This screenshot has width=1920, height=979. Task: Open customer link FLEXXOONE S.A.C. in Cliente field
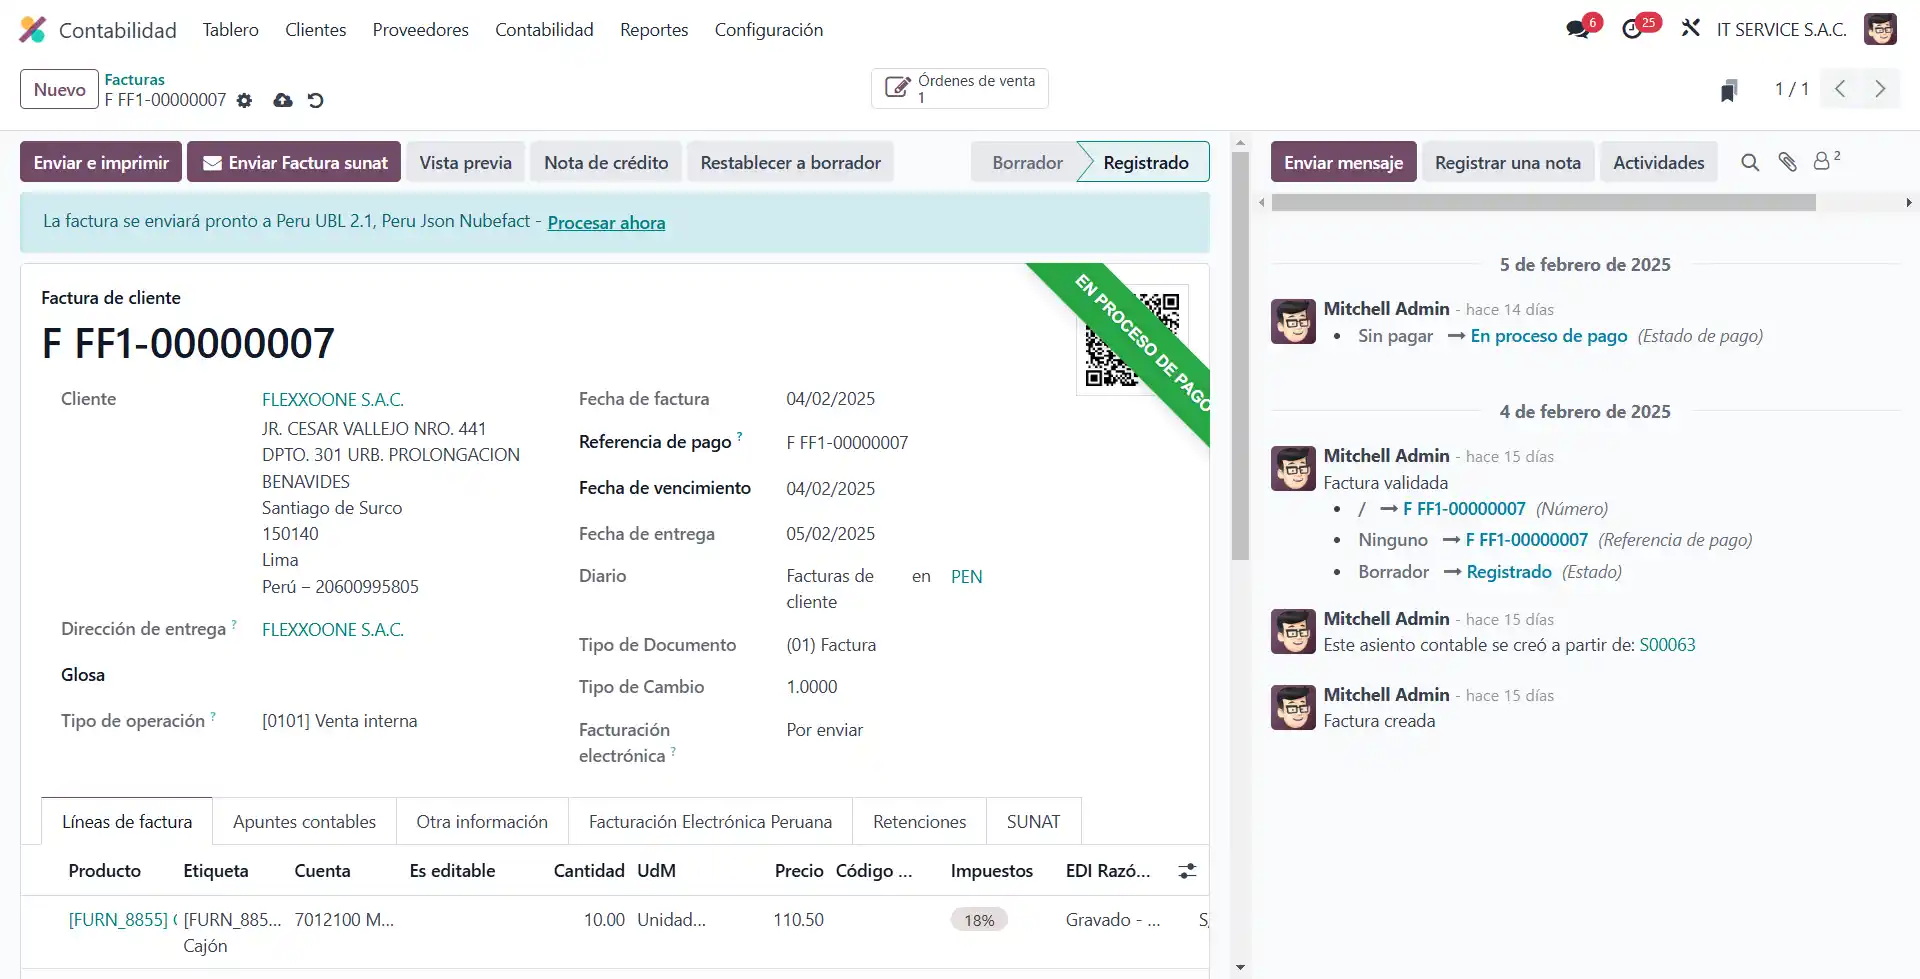coord(333,399)
